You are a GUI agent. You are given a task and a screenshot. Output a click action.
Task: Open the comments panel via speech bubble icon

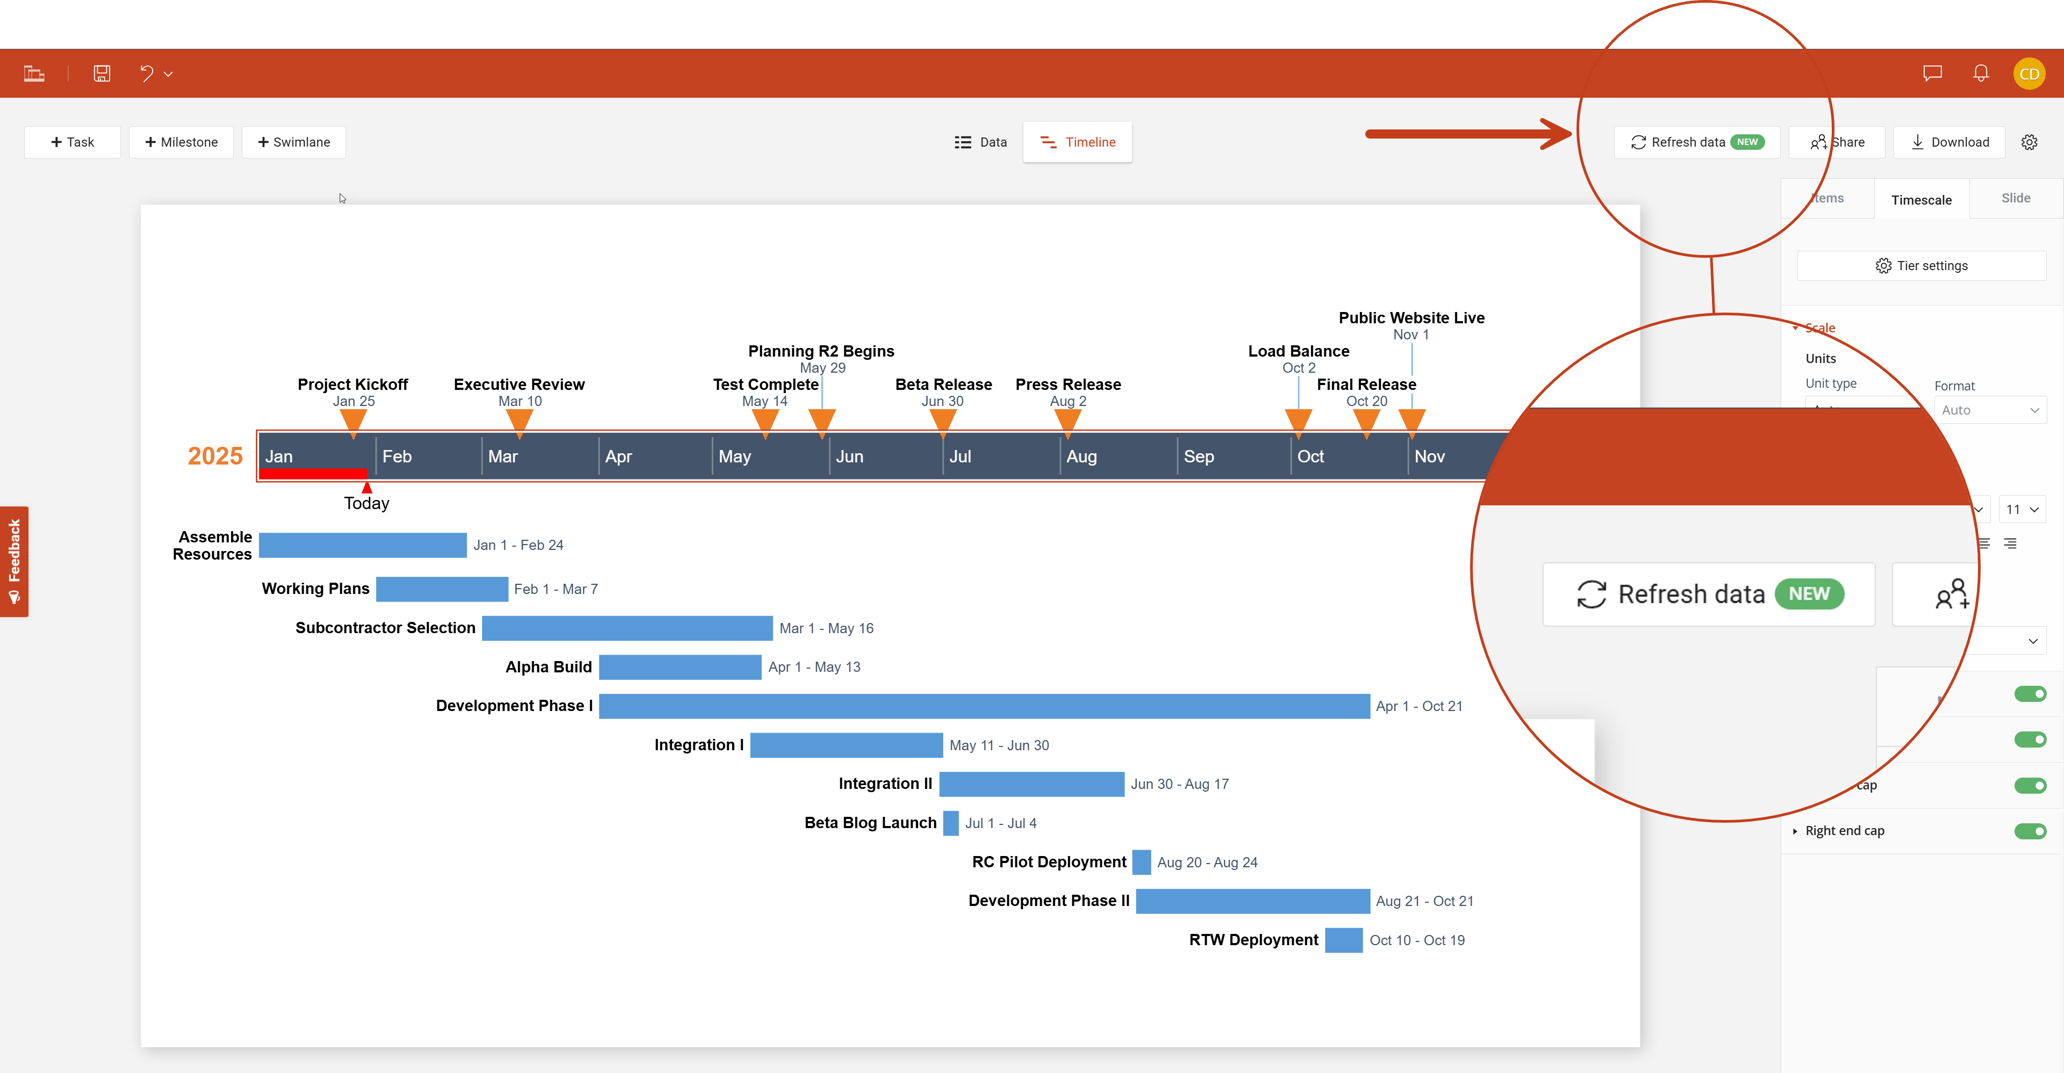pyautogui.click(x=1932, y=72)
